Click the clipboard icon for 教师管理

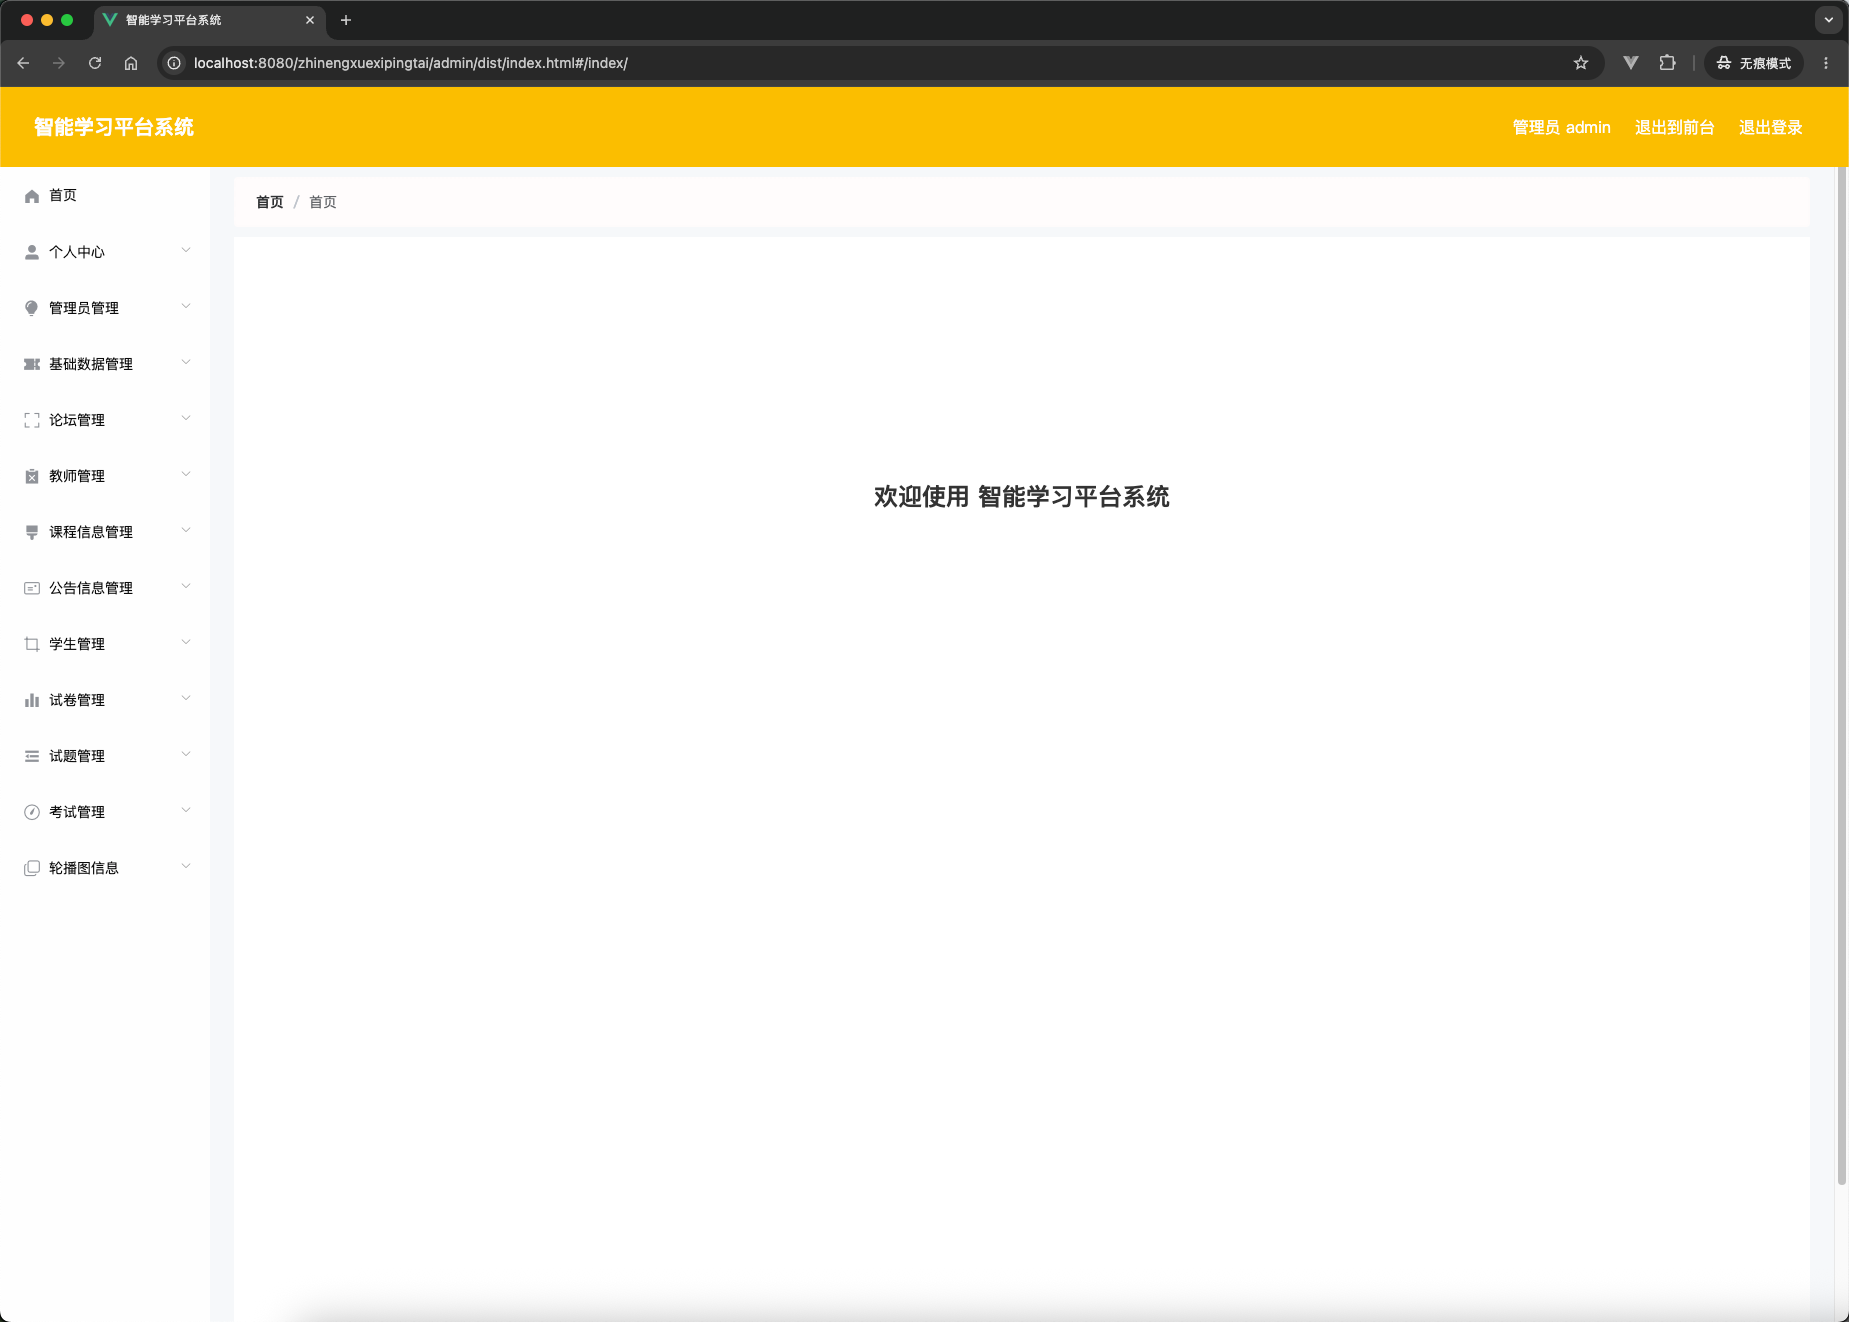point(32,476)
